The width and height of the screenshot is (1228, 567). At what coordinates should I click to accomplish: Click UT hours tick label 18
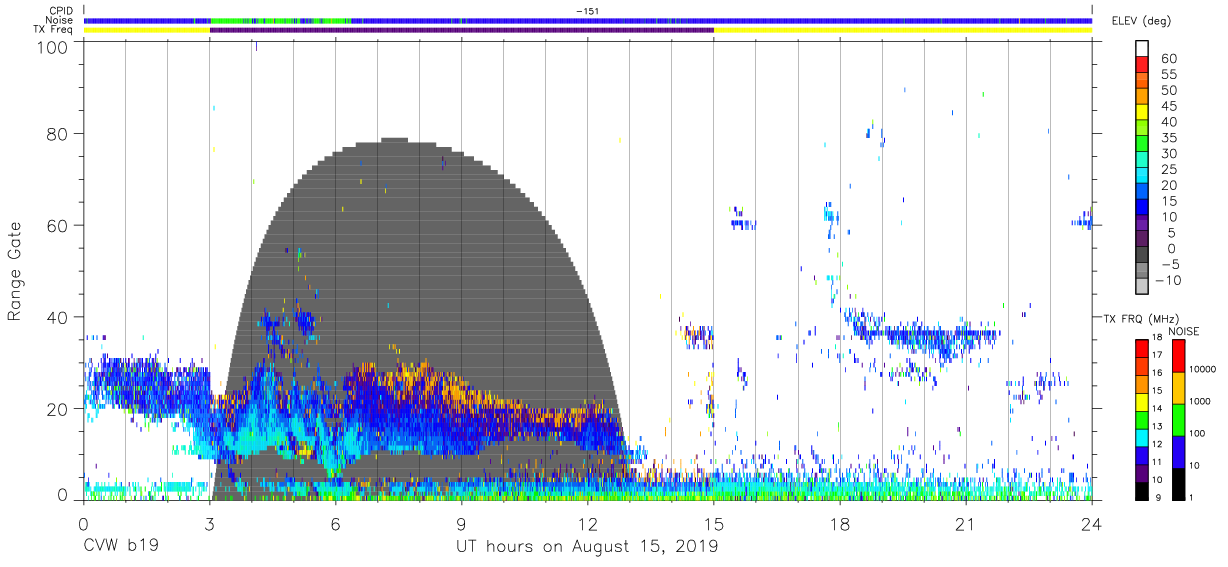[839, 524]
